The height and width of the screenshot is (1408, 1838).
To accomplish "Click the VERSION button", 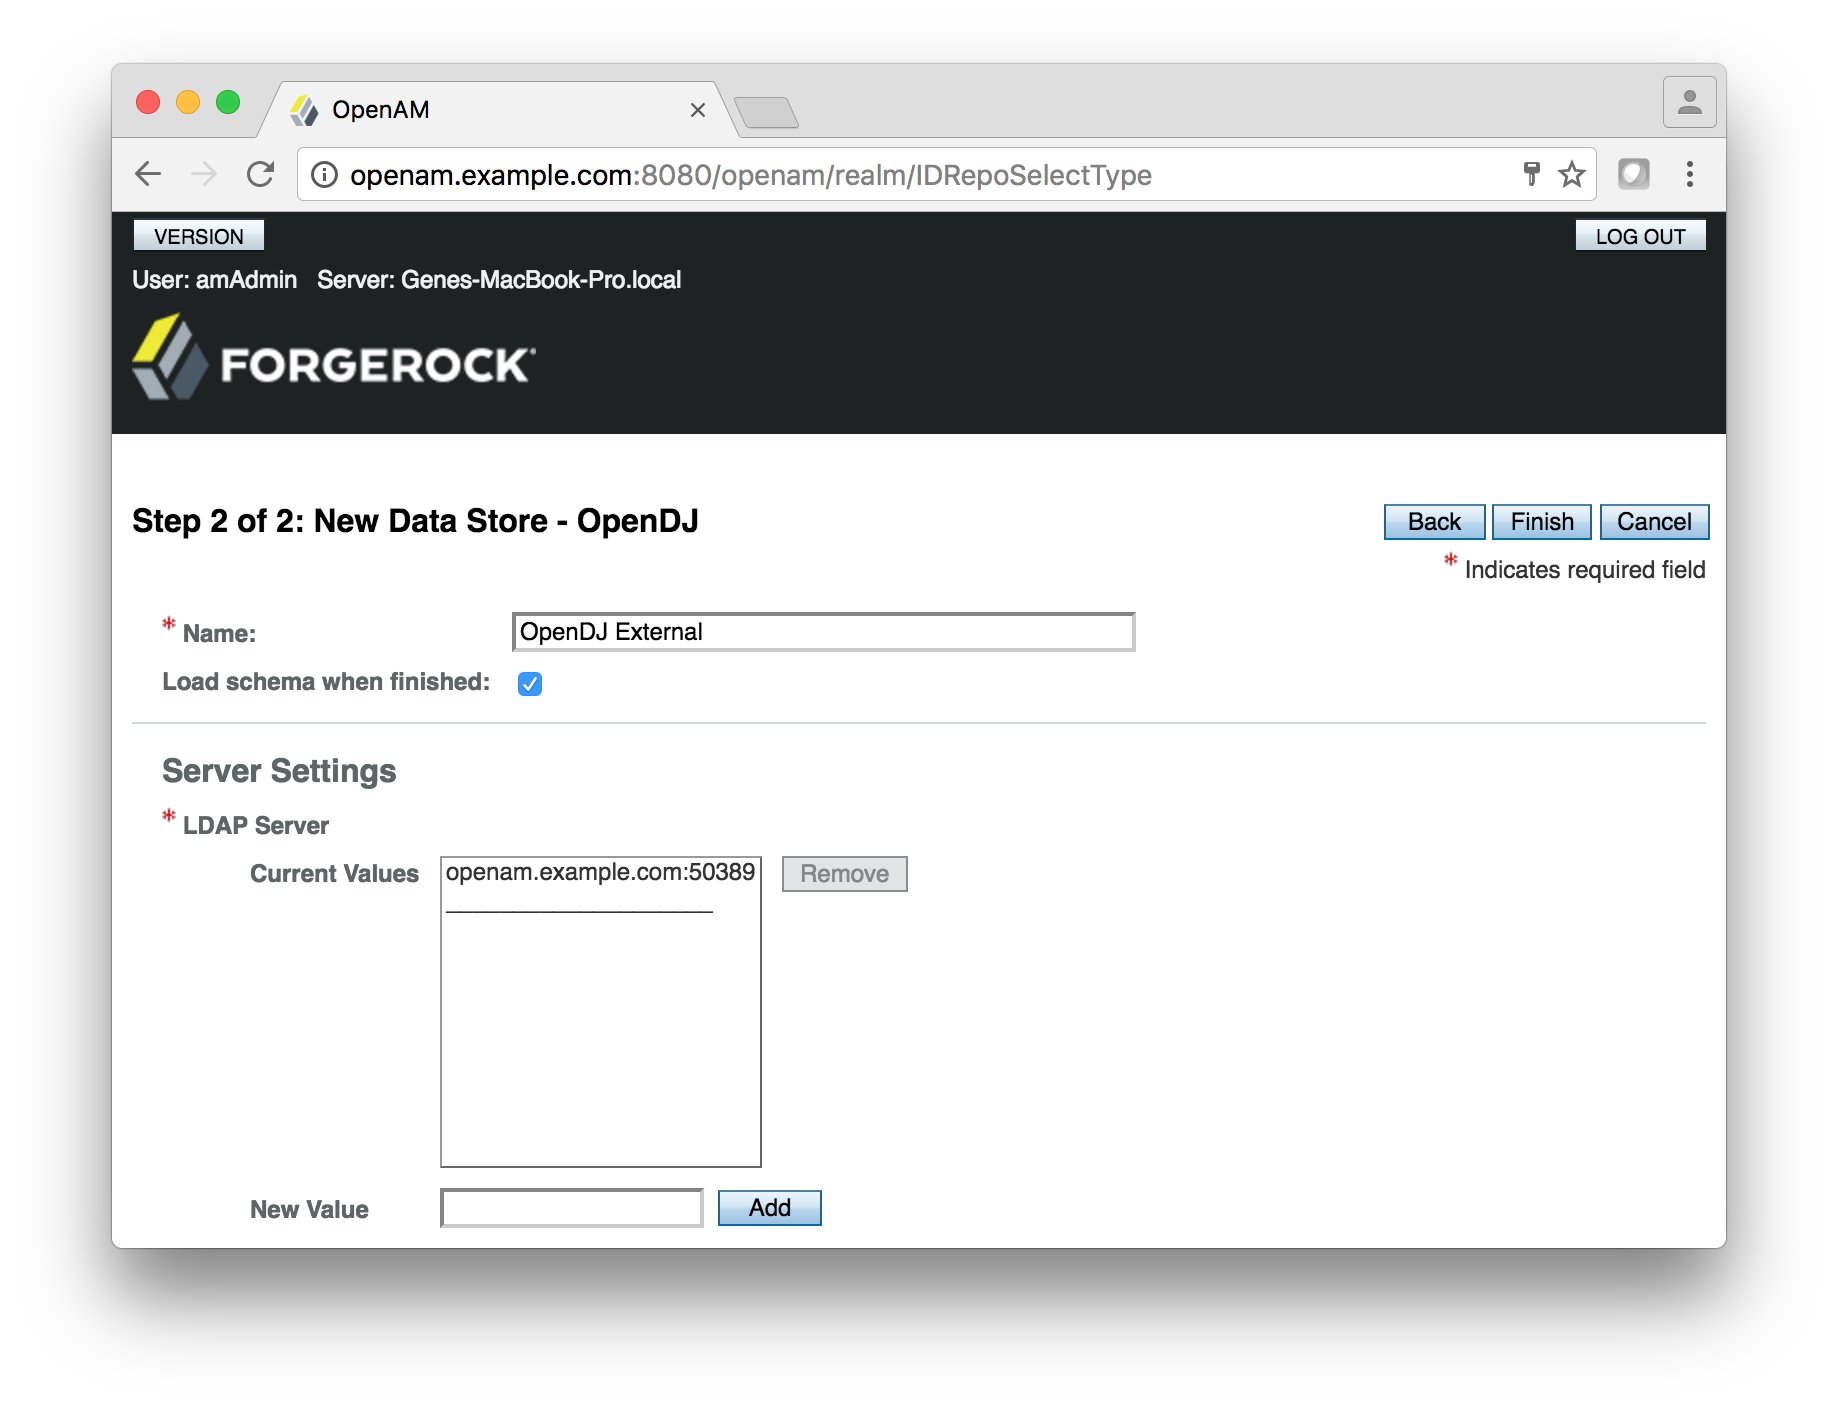I will coord(199,236).
